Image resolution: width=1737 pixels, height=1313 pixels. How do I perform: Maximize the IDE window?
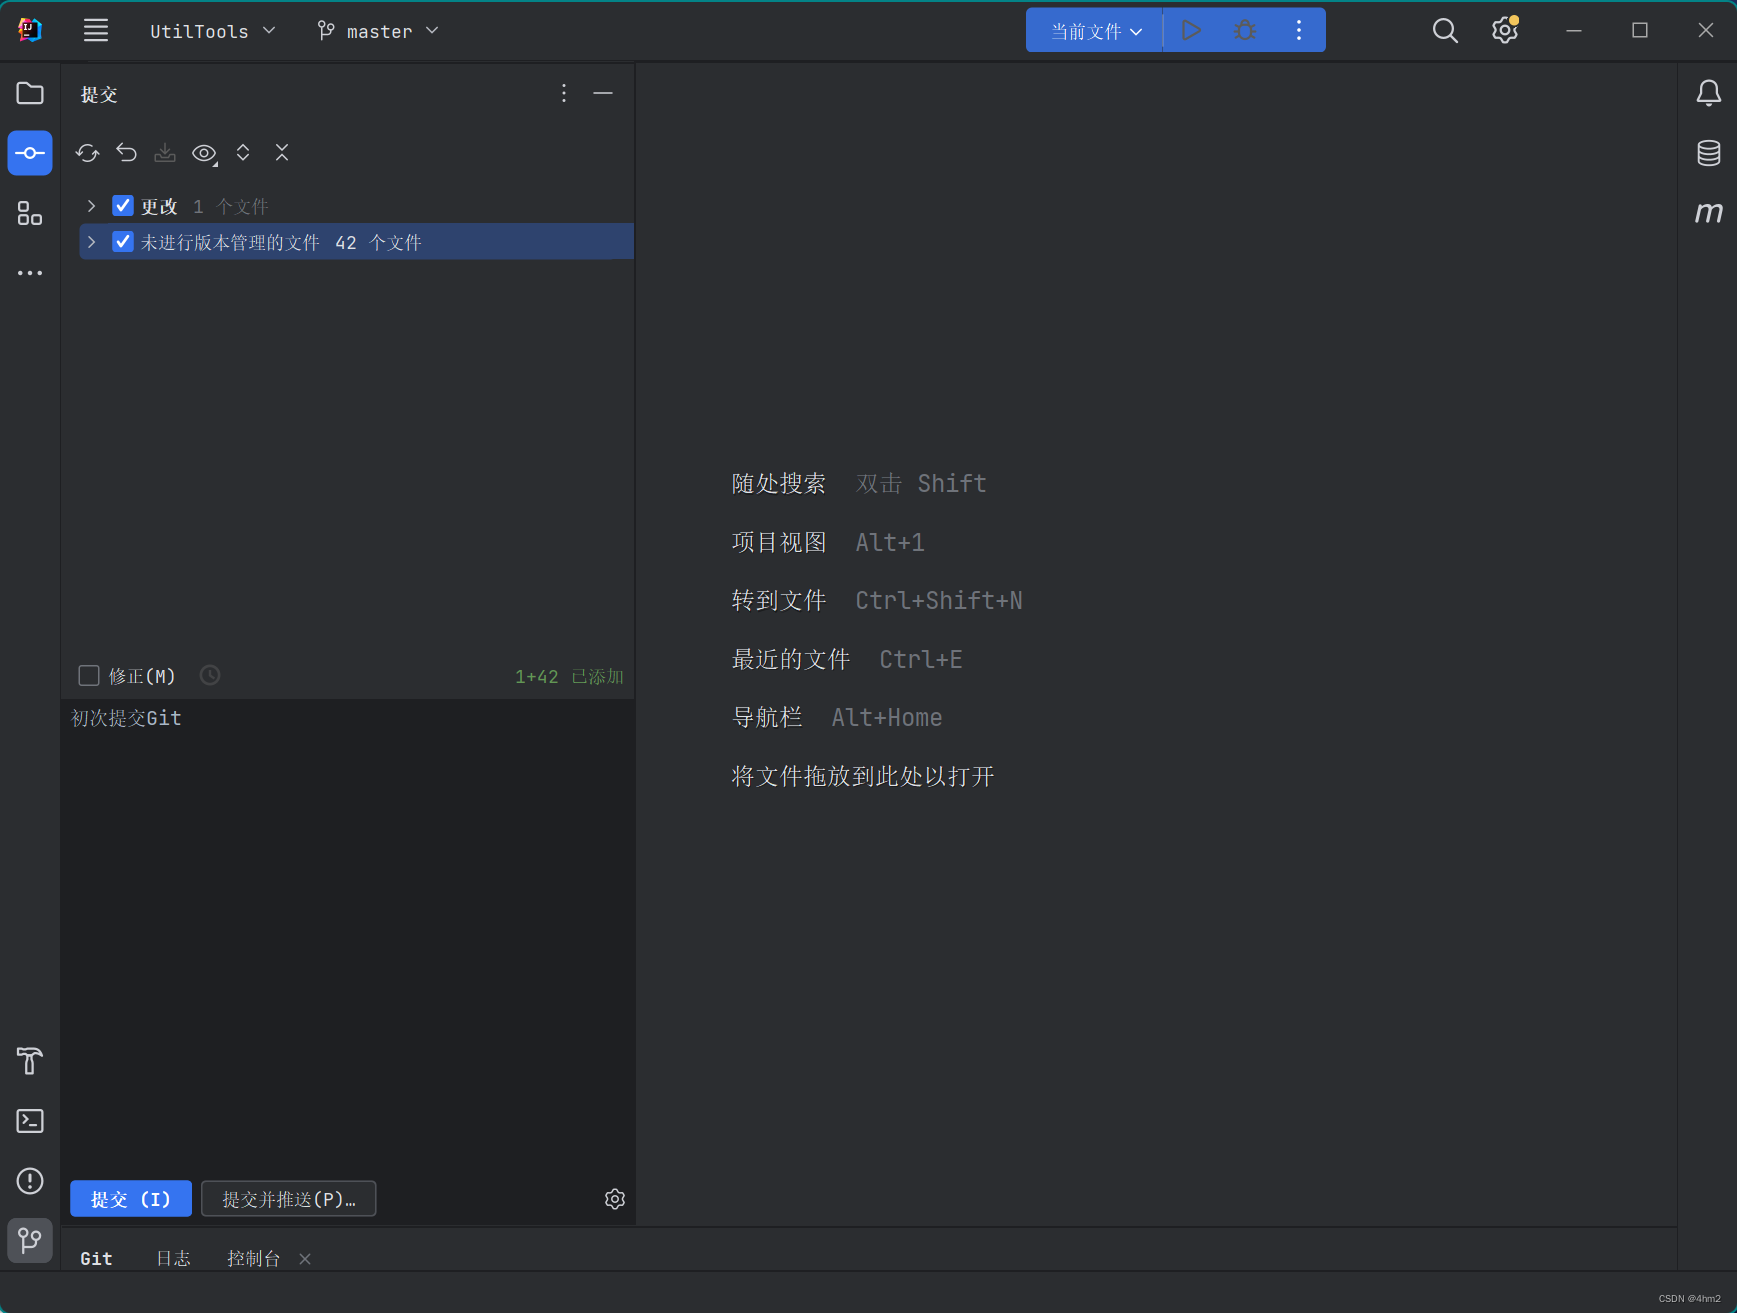(1640, 30)
